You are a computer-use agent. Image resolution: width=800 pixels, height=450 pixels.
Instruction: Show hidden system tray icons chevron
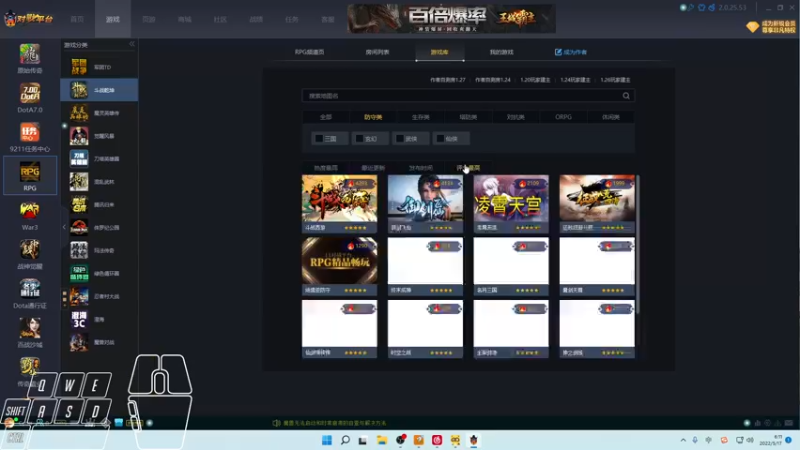683,440
